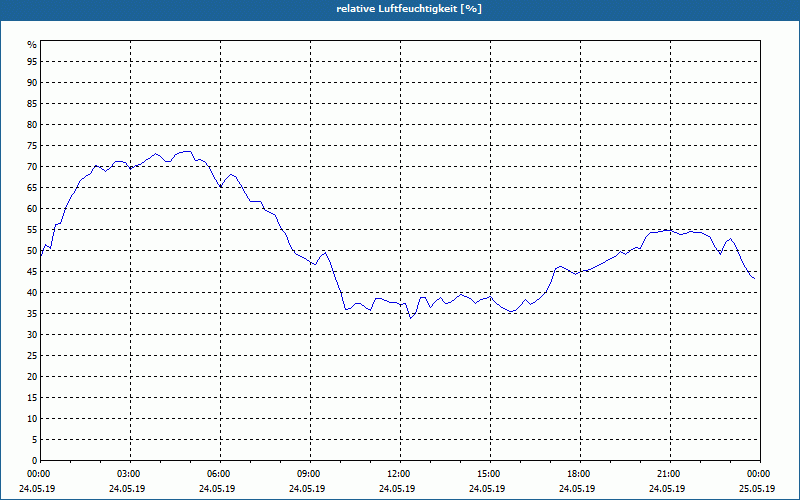Click the 24.05.19 date under 03:00

[127, 489]
